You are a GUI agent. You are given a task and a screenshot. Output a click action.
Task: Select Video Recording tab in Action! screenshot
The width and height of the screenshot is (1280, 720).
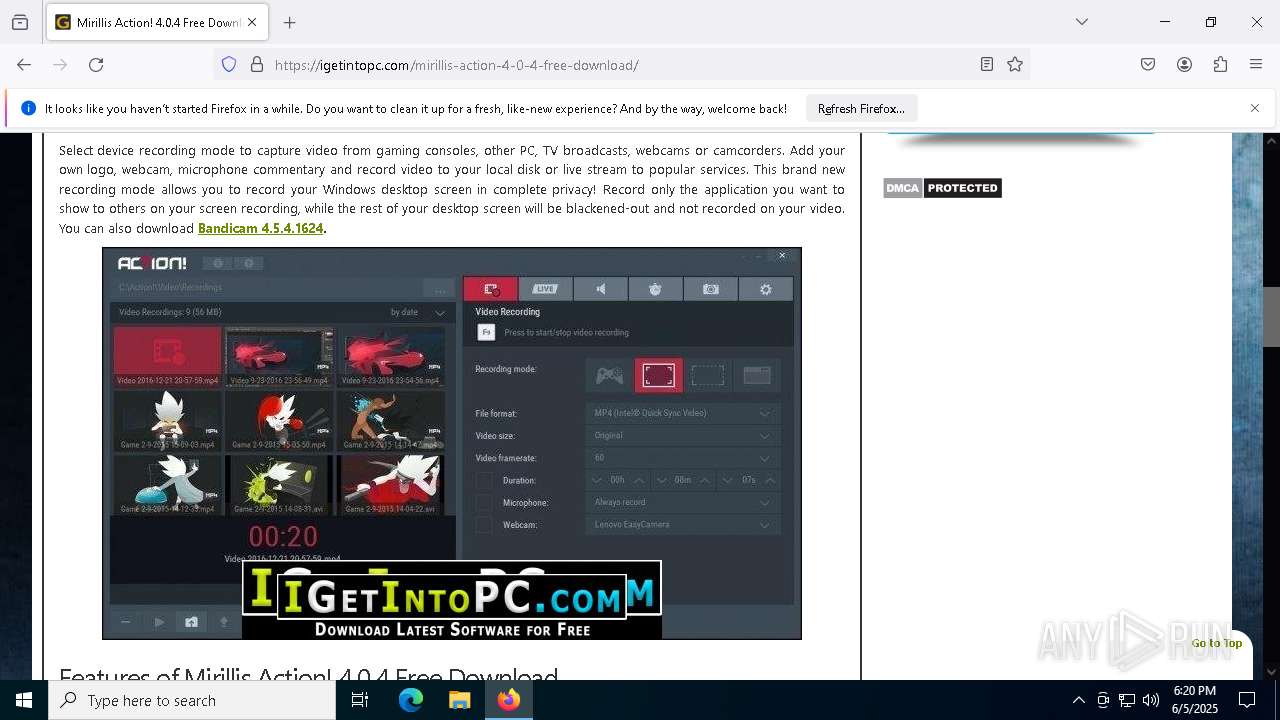(491, 289)
